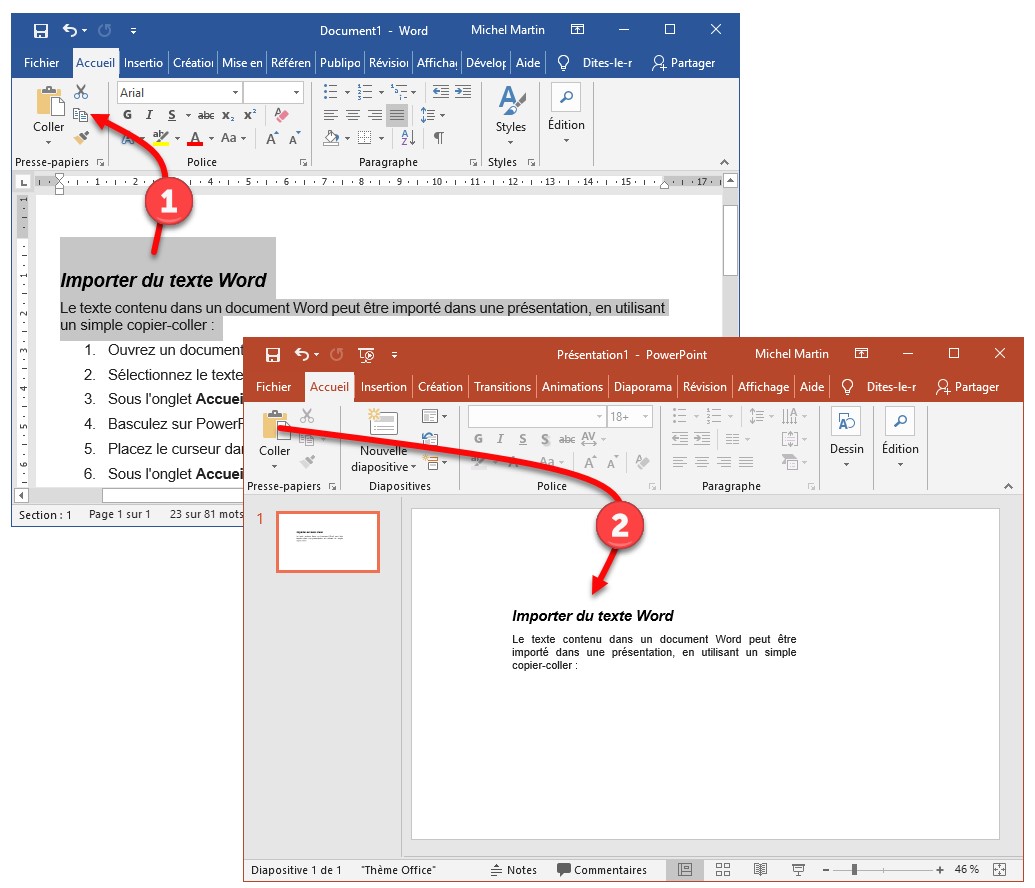Screen dimensions: 1035x888
Task: Click Word's Format Painter brush icon
Action: coord(81,138)
